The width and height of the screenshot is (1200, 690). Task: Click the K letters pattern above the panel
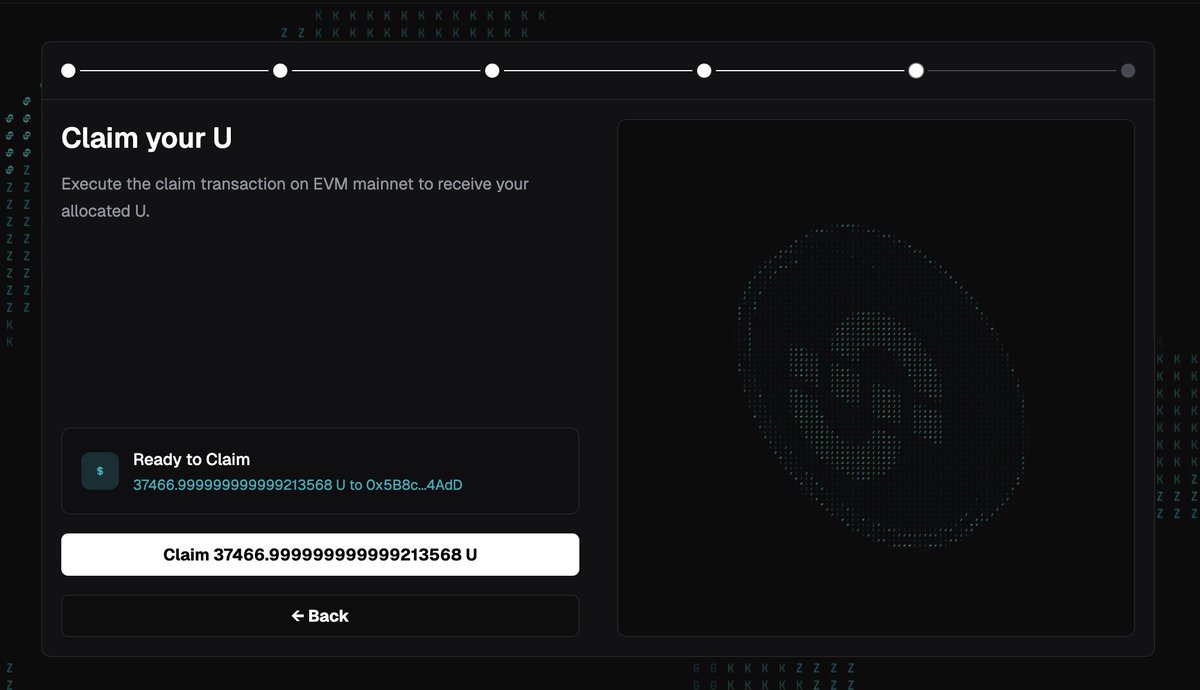tap(414, 24)
